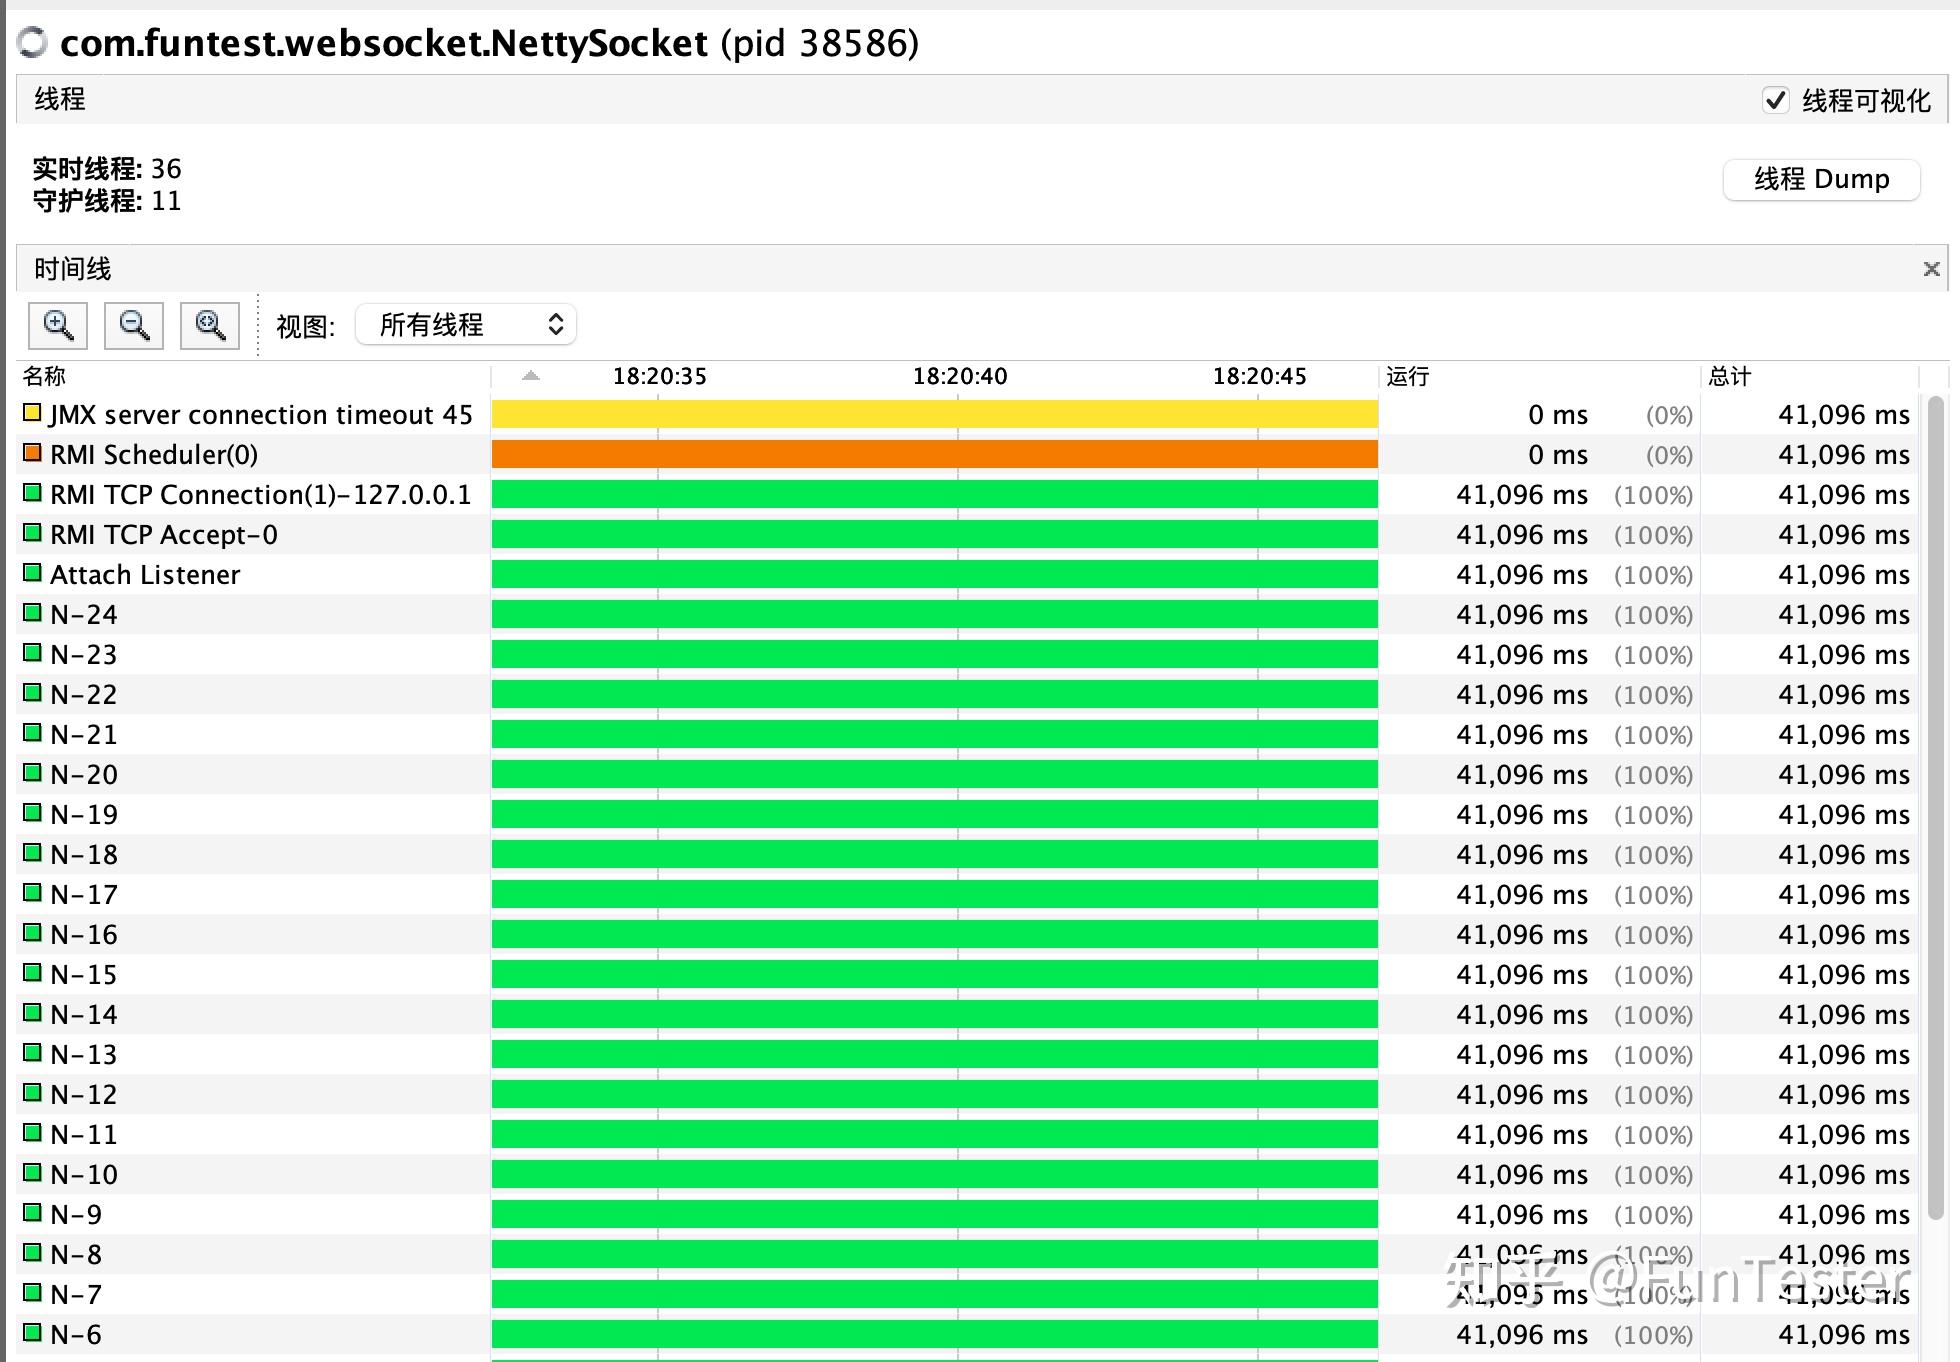This screenshot has width=1960, height=1362.
Task: Click the sort triangle in the timeline column header
Action: [x=529, y=375]
